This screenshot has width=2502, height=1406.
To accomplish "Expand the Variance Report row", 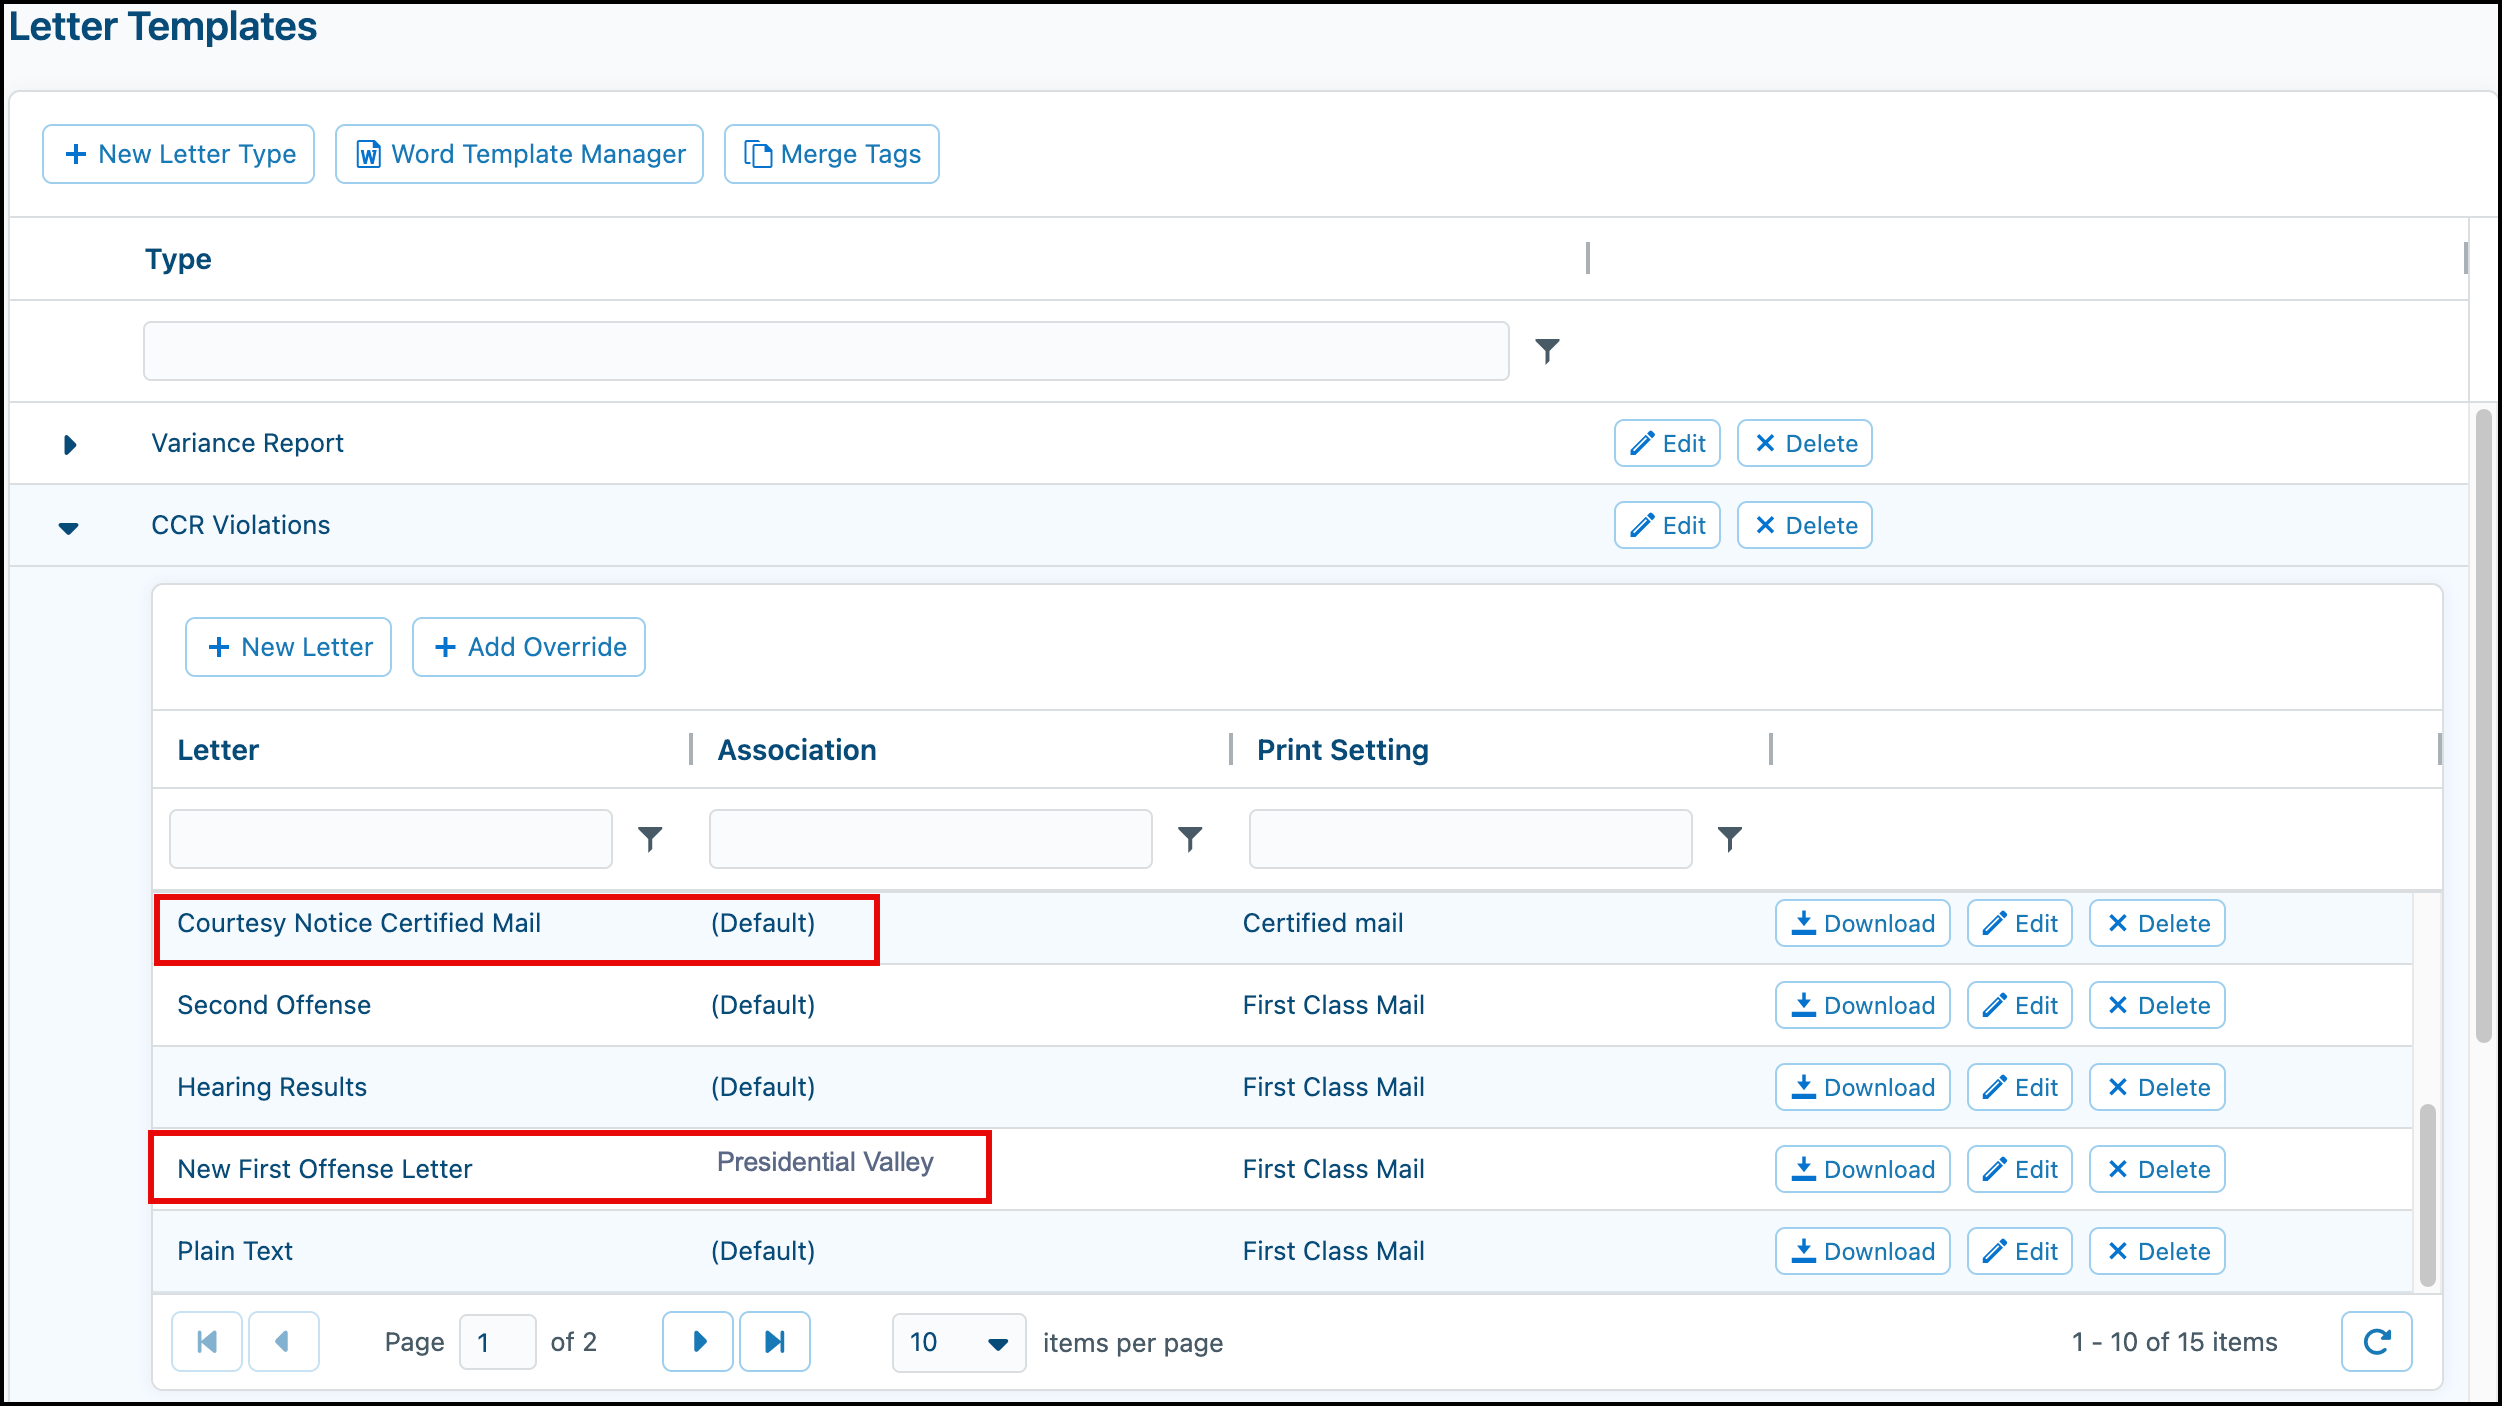I will pyautogui.click(x=69, y=444).
